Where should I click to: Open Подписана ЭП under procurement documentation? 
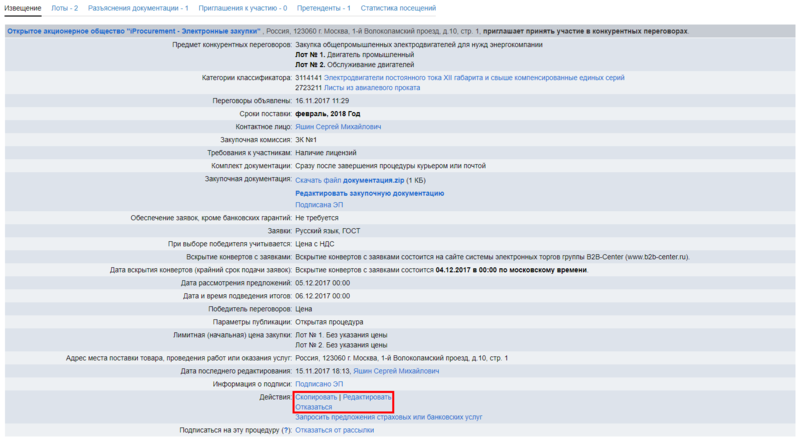pyautogui.click(x=319, y=205)
